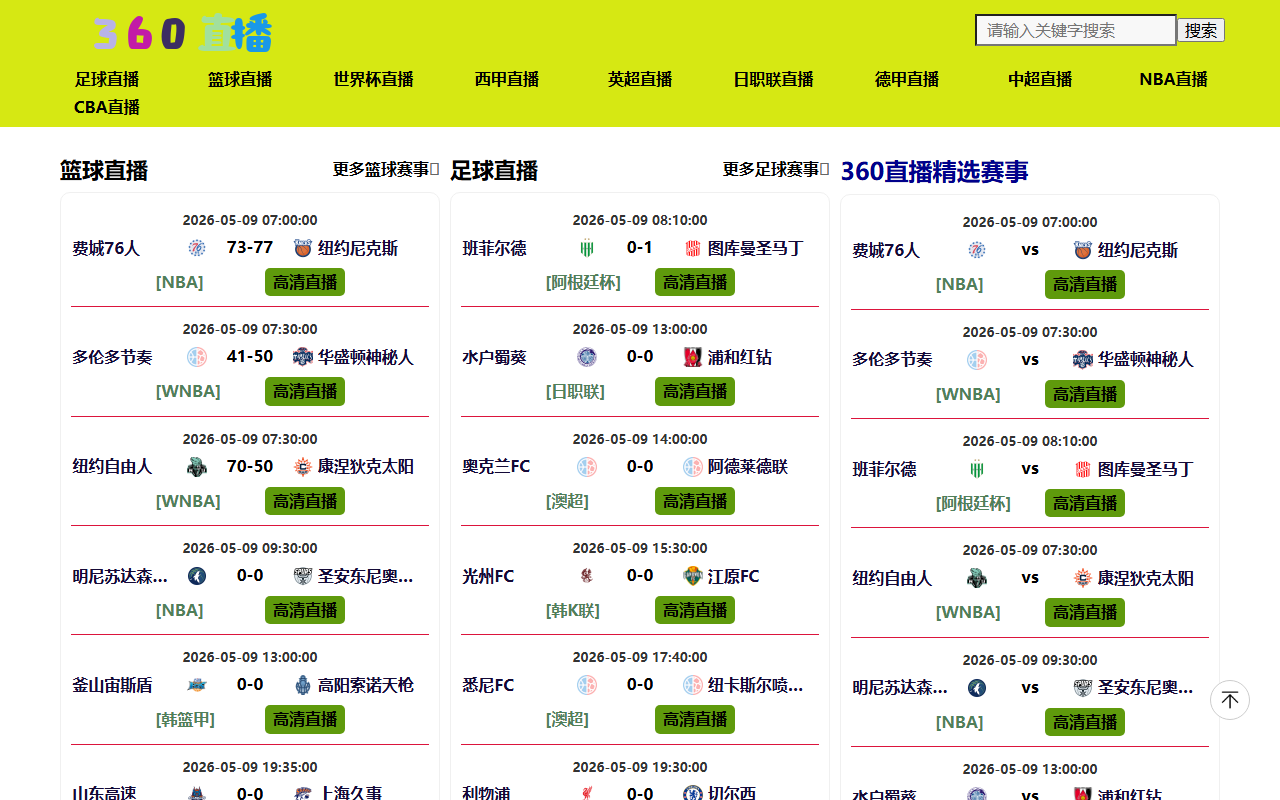The height and width of the screenshot is (800, 1280).
Task: Click 高清直播 for 费城76人 in 精选赛事
Action: [1085, 284]
